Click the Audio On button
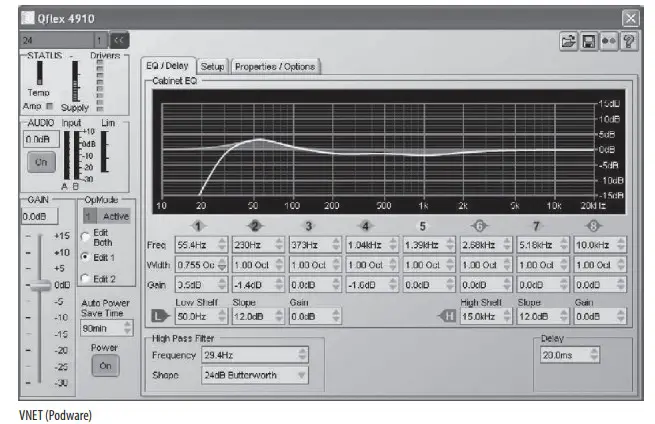This screenshot has width=655, height=424. pyautogui.click(x=42, y=161)
